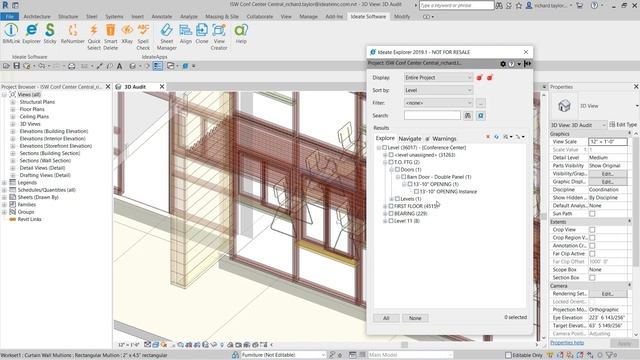Viewport: 640px width, 360px height.
Task: Activate the XRay tool
Action: pos(127,34)
